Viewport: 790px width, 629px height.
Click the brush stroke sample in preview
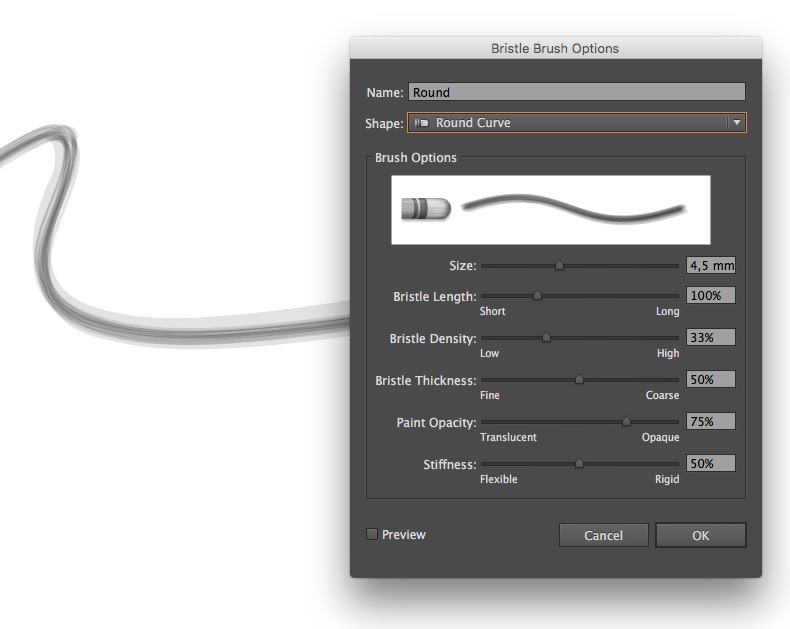tap(574, 208)
